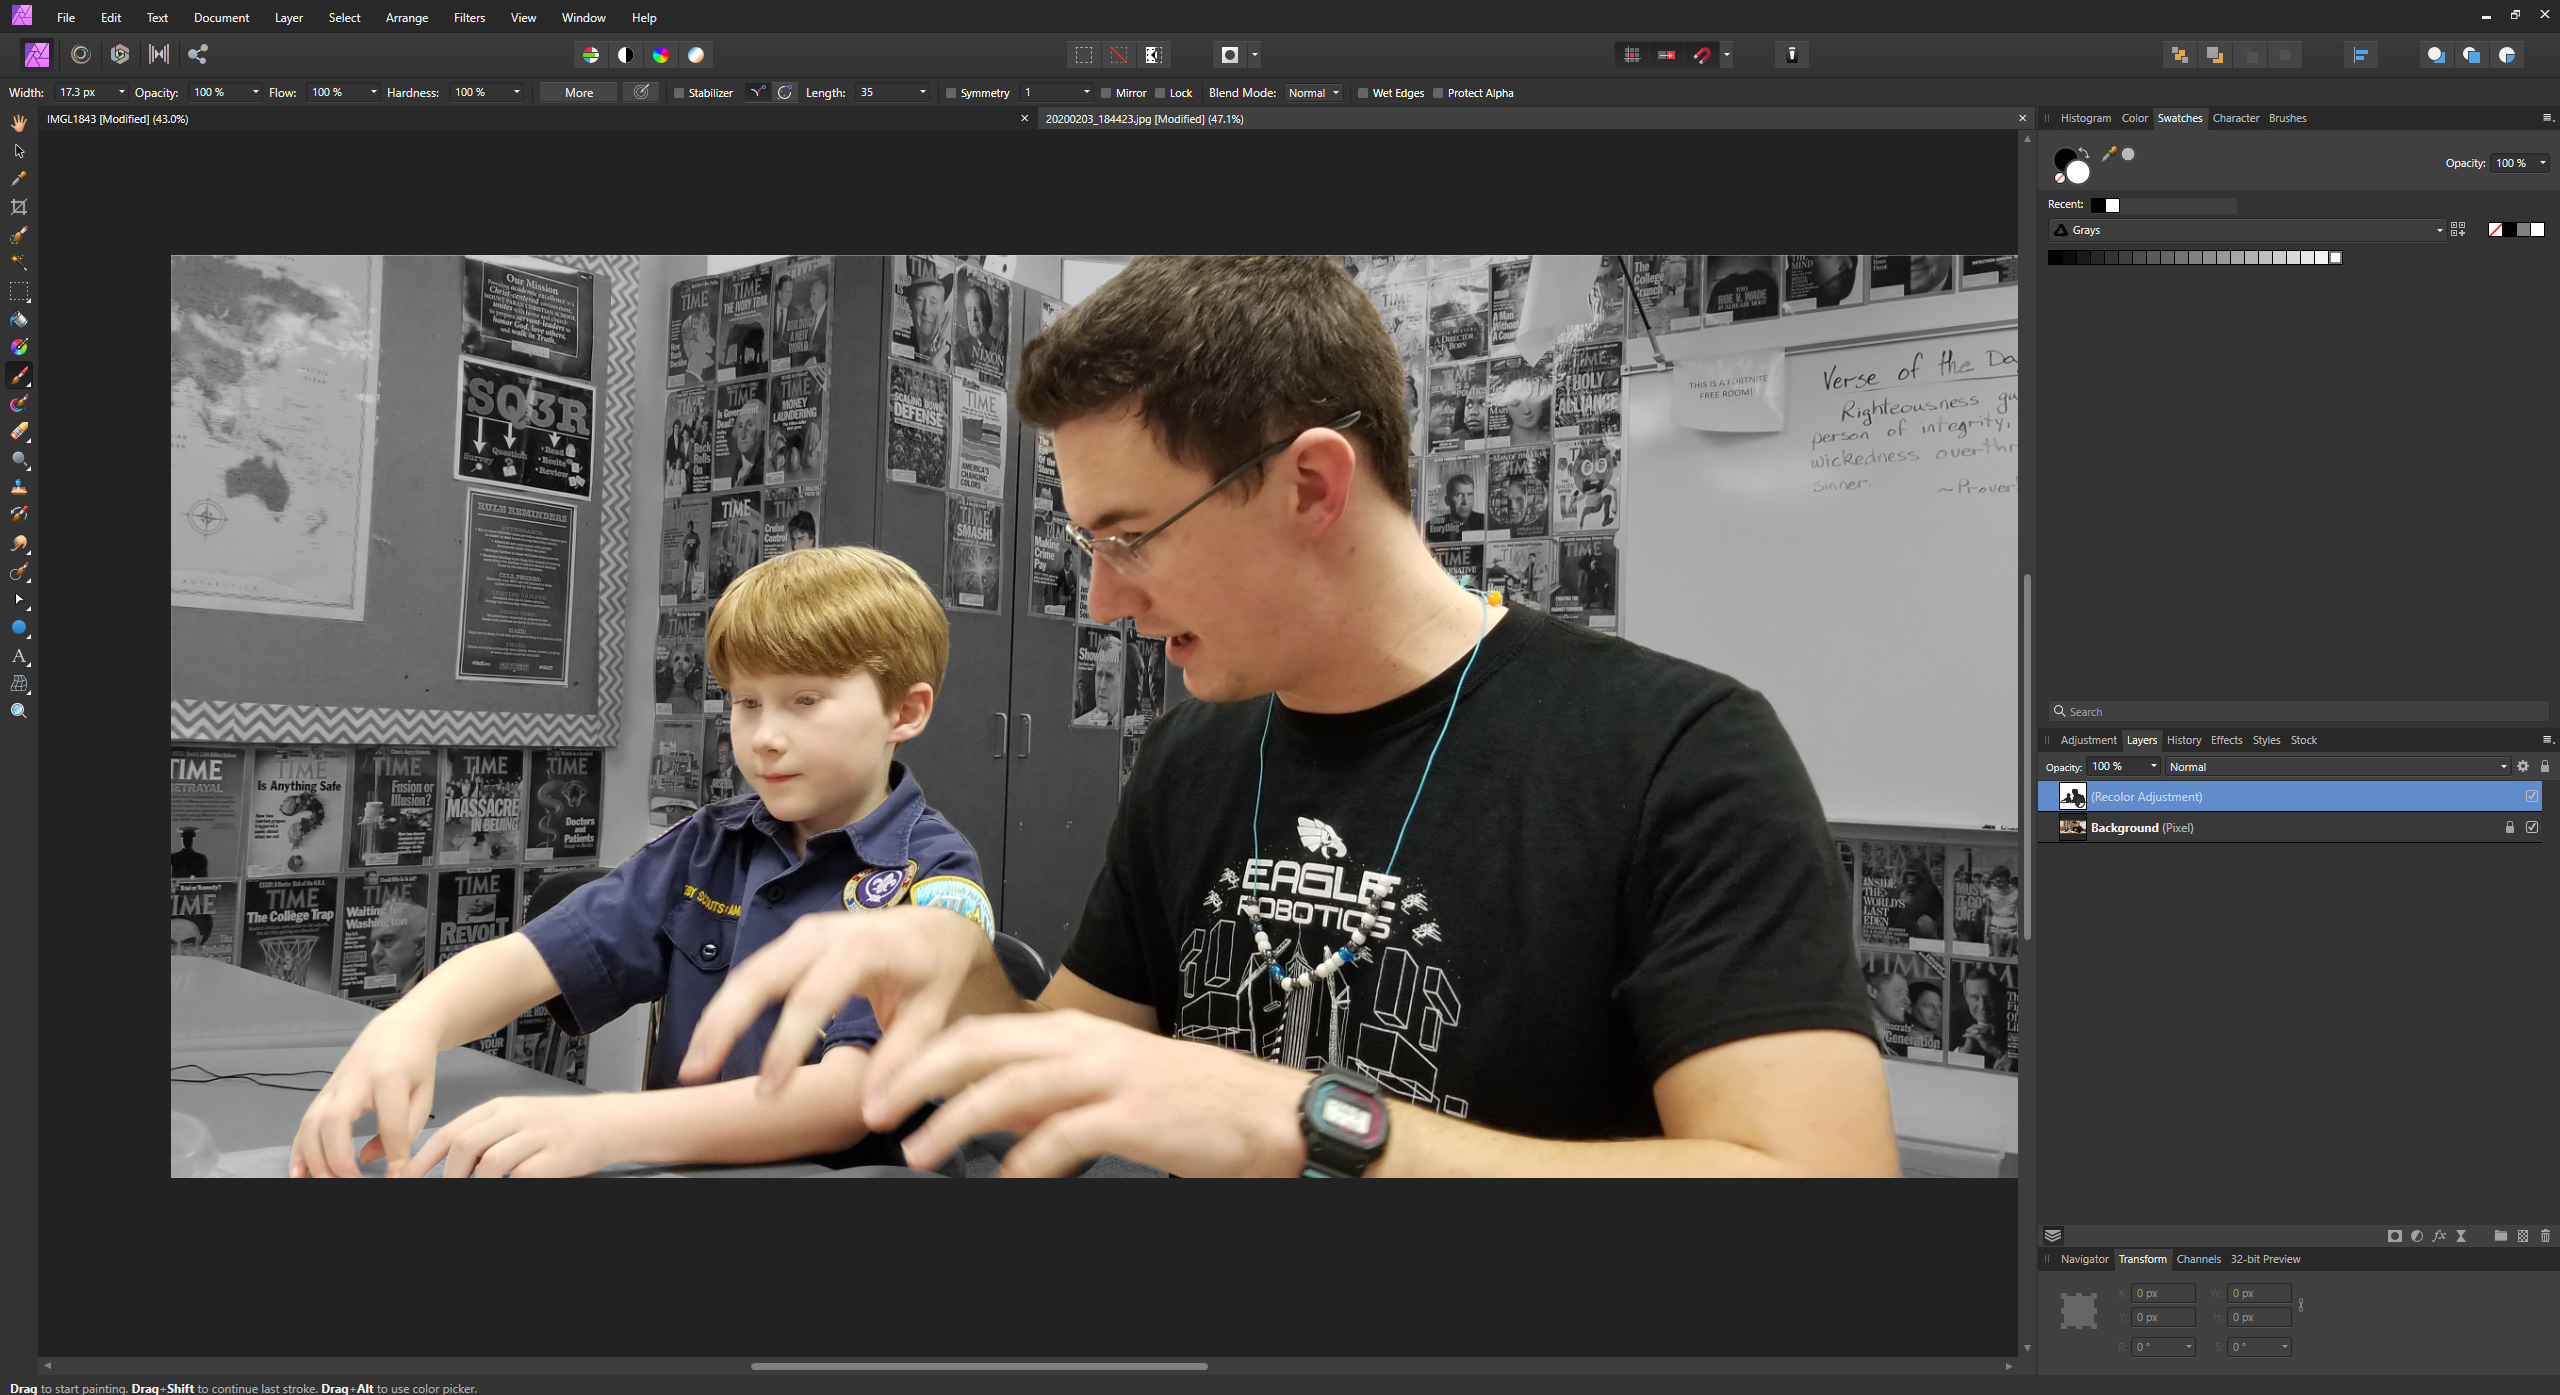
Task: Apply Auto White Balance from toolbar
Action: click(696, 55)
